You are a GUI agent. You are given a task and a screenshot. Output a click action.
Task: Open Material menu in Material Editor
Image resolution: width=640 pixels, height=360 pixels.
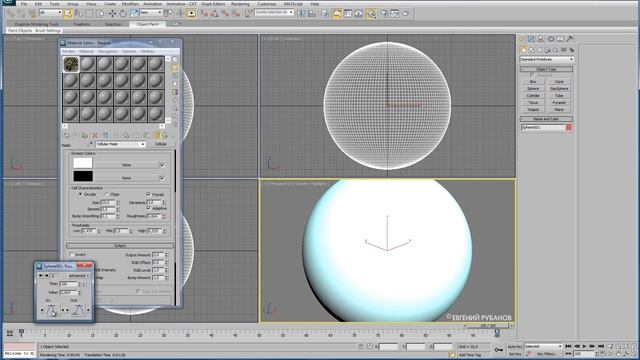point(86,51)
